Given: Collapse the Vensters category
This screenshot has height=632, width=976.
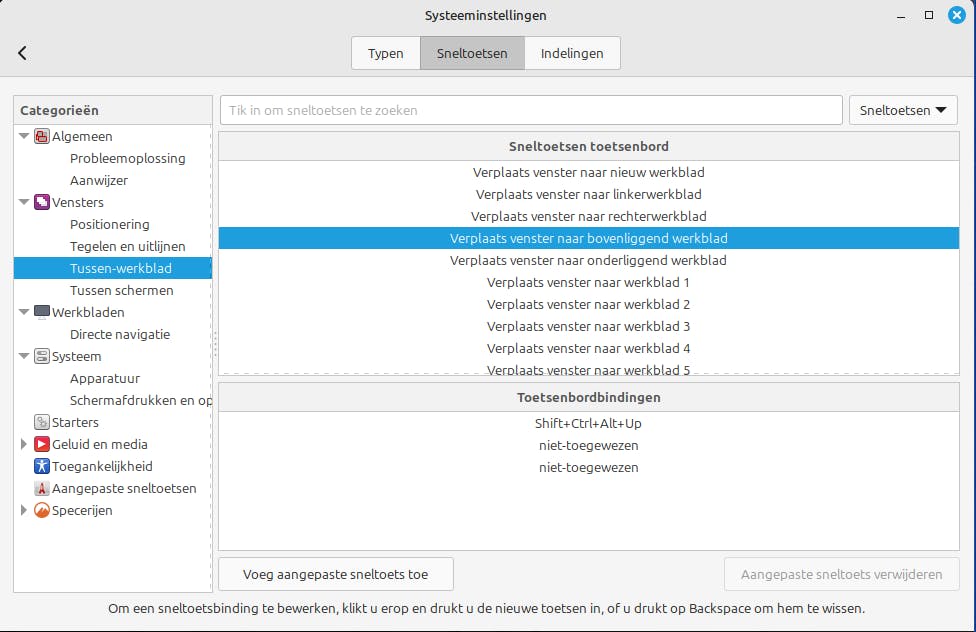Looking at the screenshot, I should coord(24,202).
